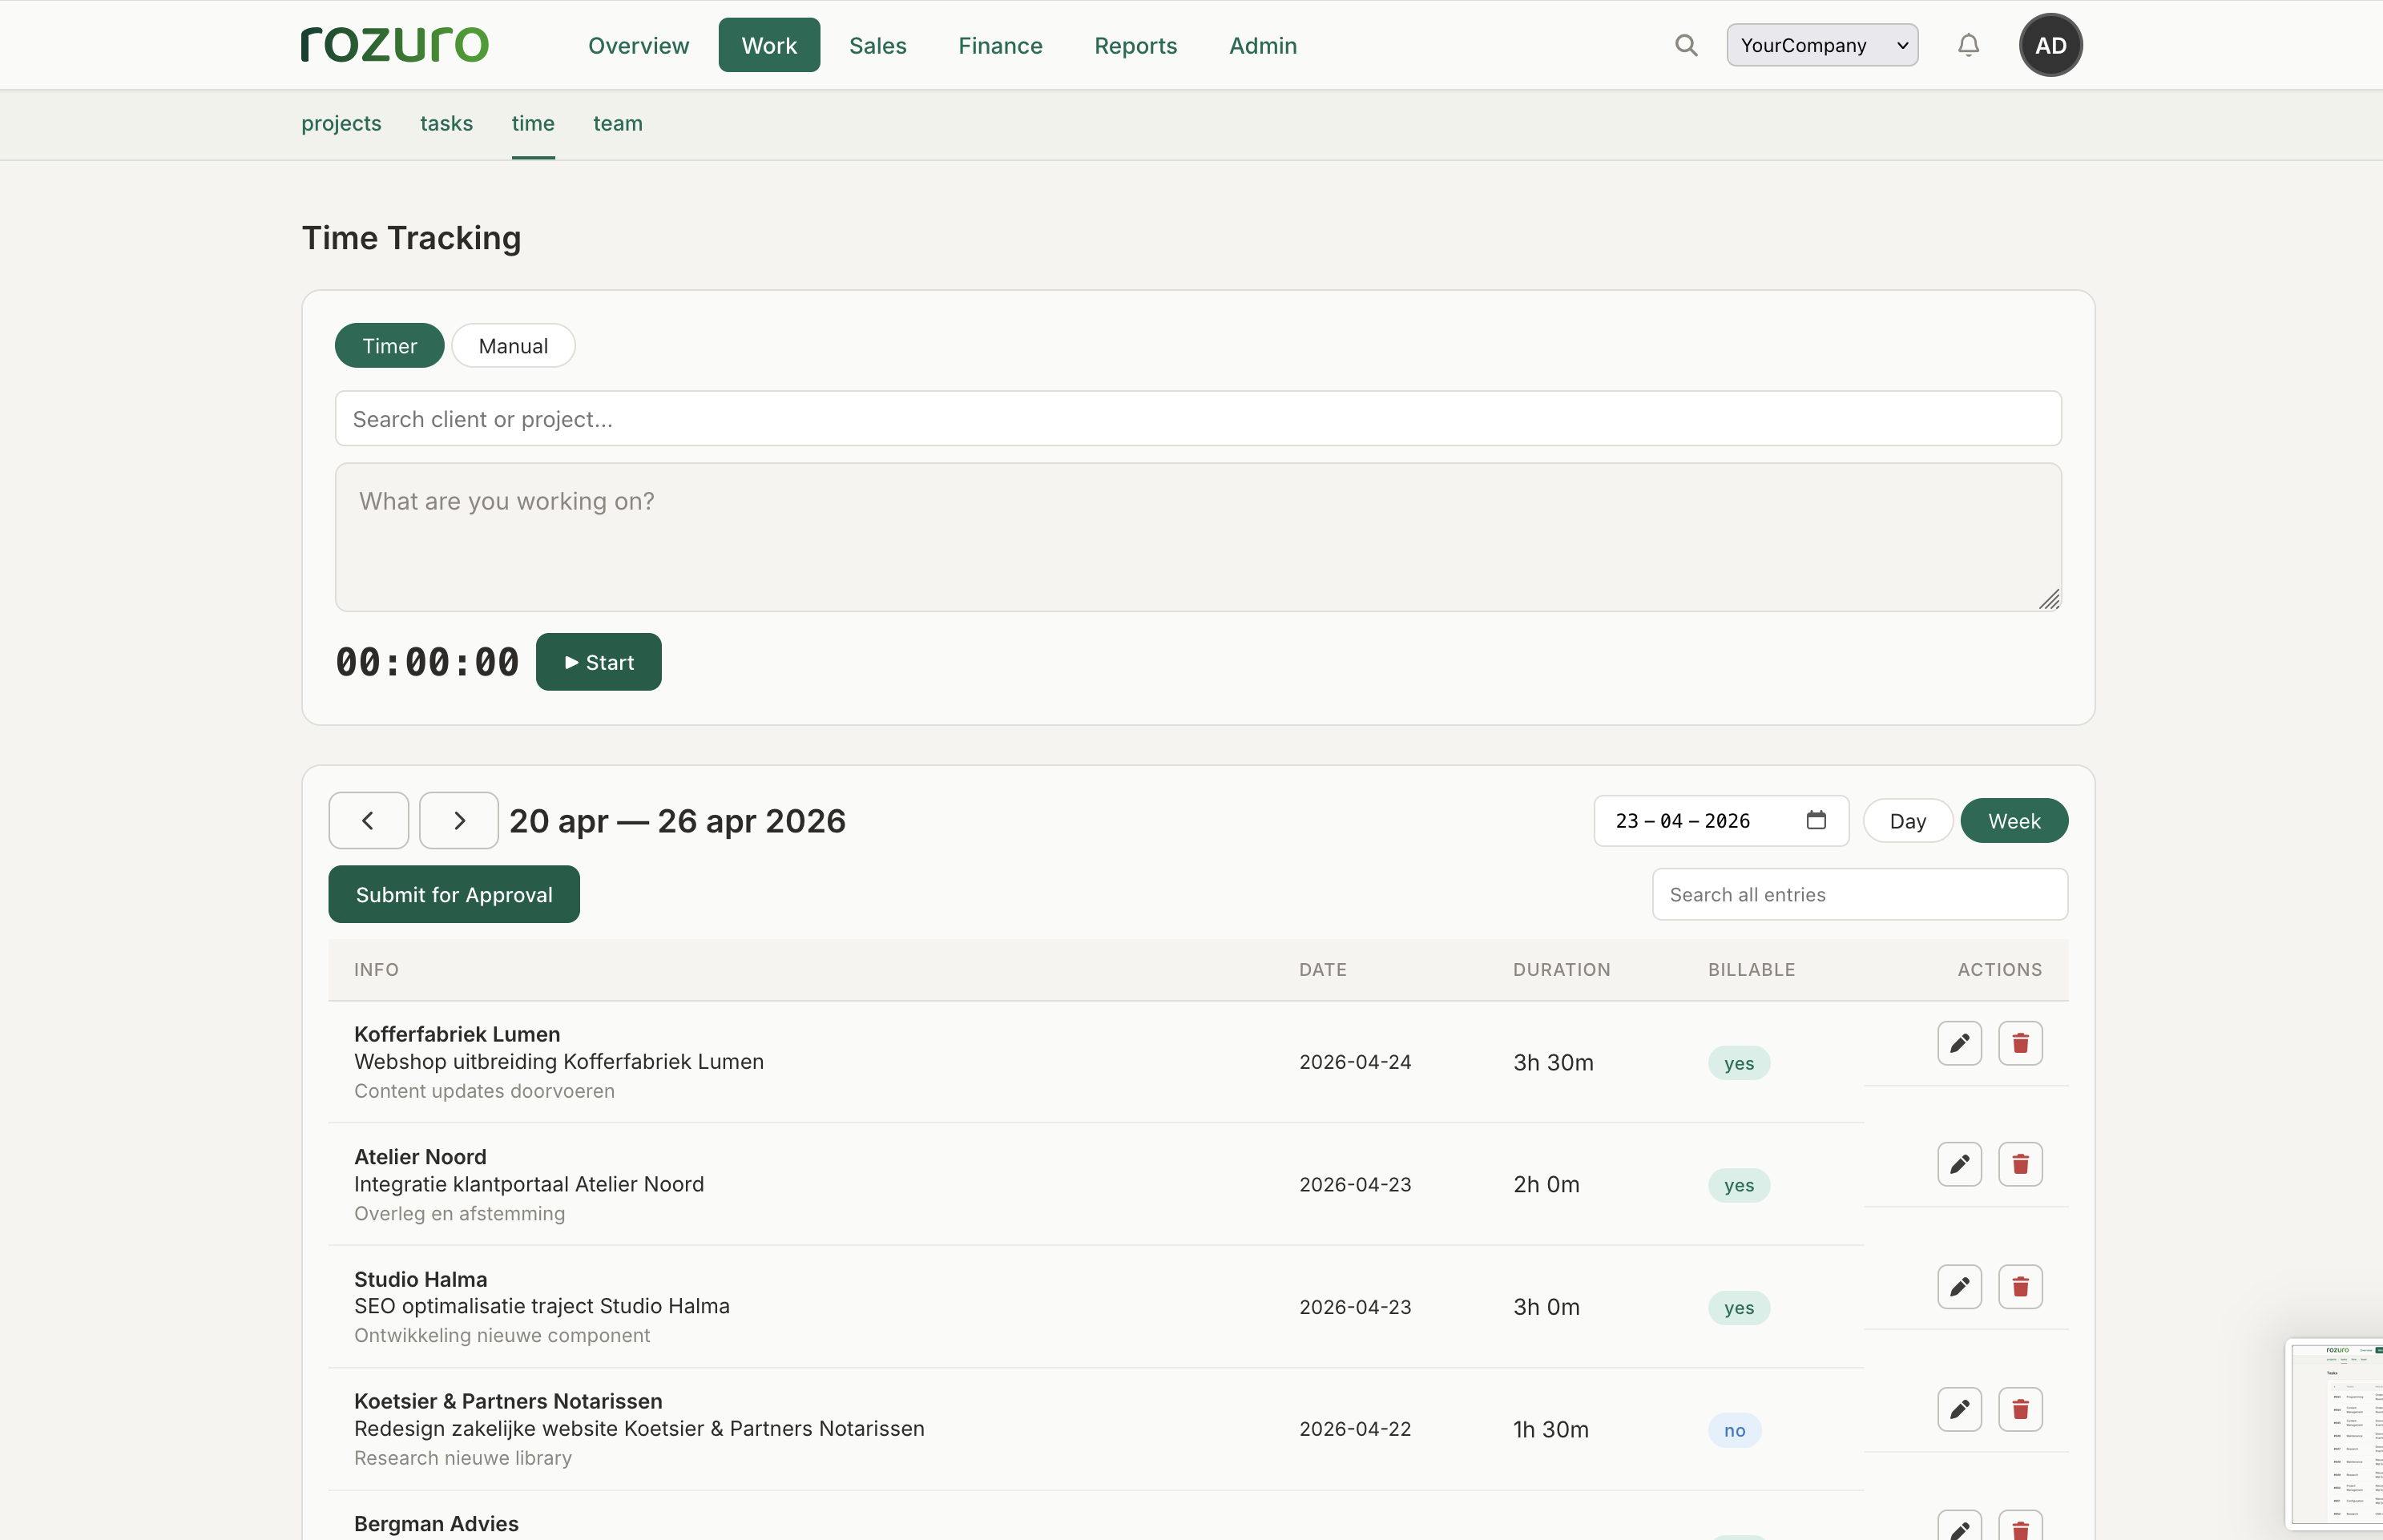The height and width of the screenshot is (1540, 2383).
Task: Open the Sales menu
Action: point(877,45)
